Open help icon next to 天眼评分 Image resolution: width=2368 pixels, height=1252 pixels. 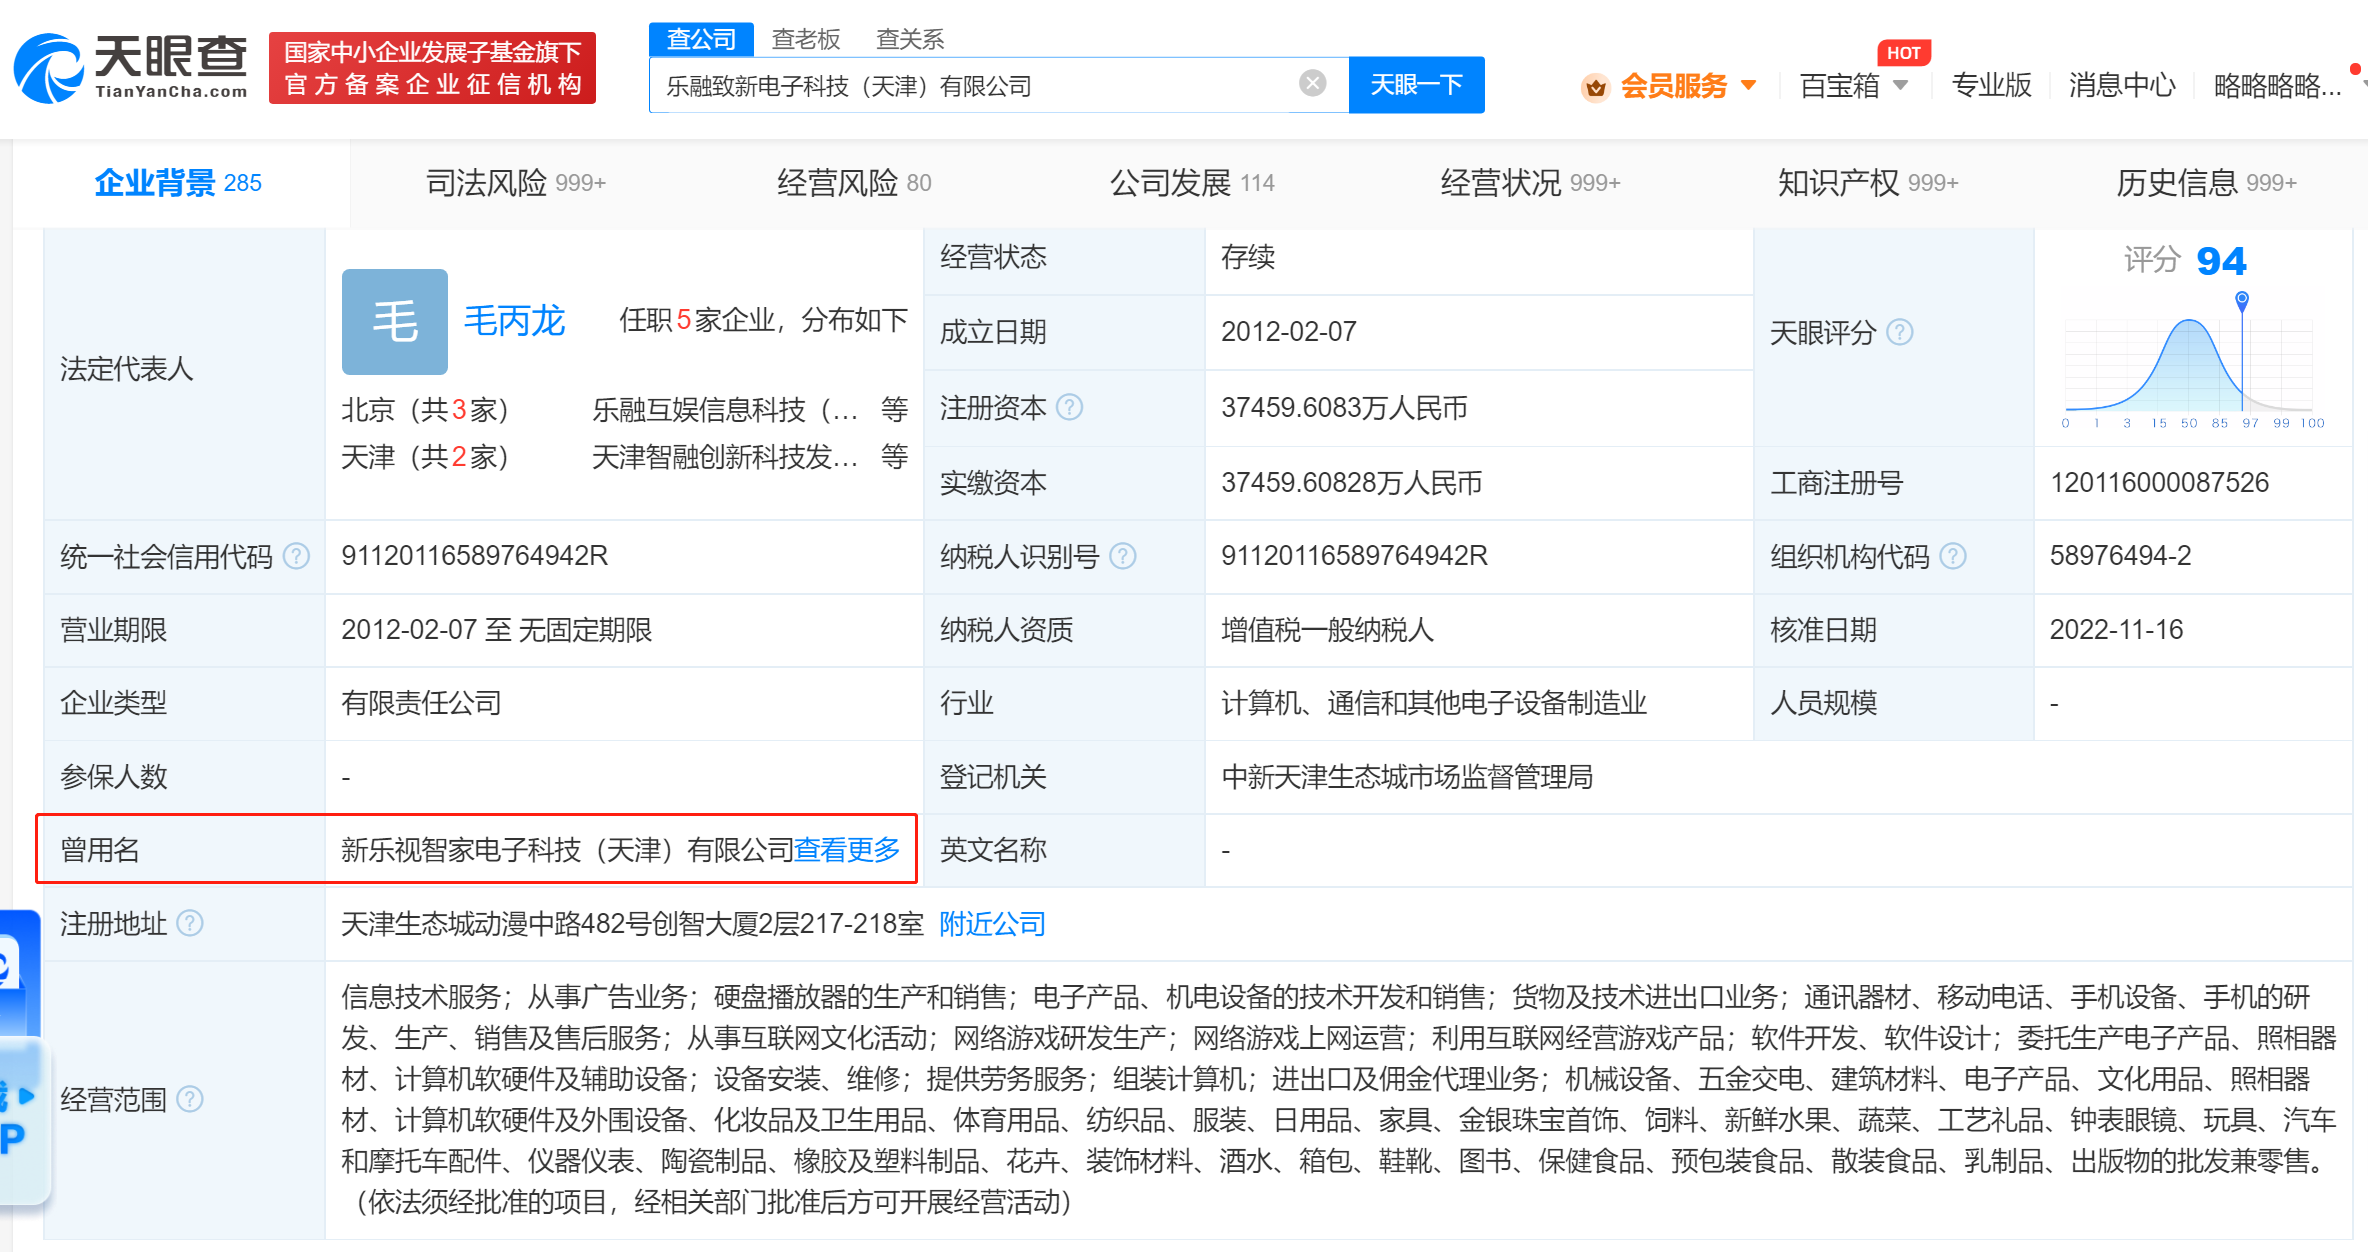tap(1899, 332)
